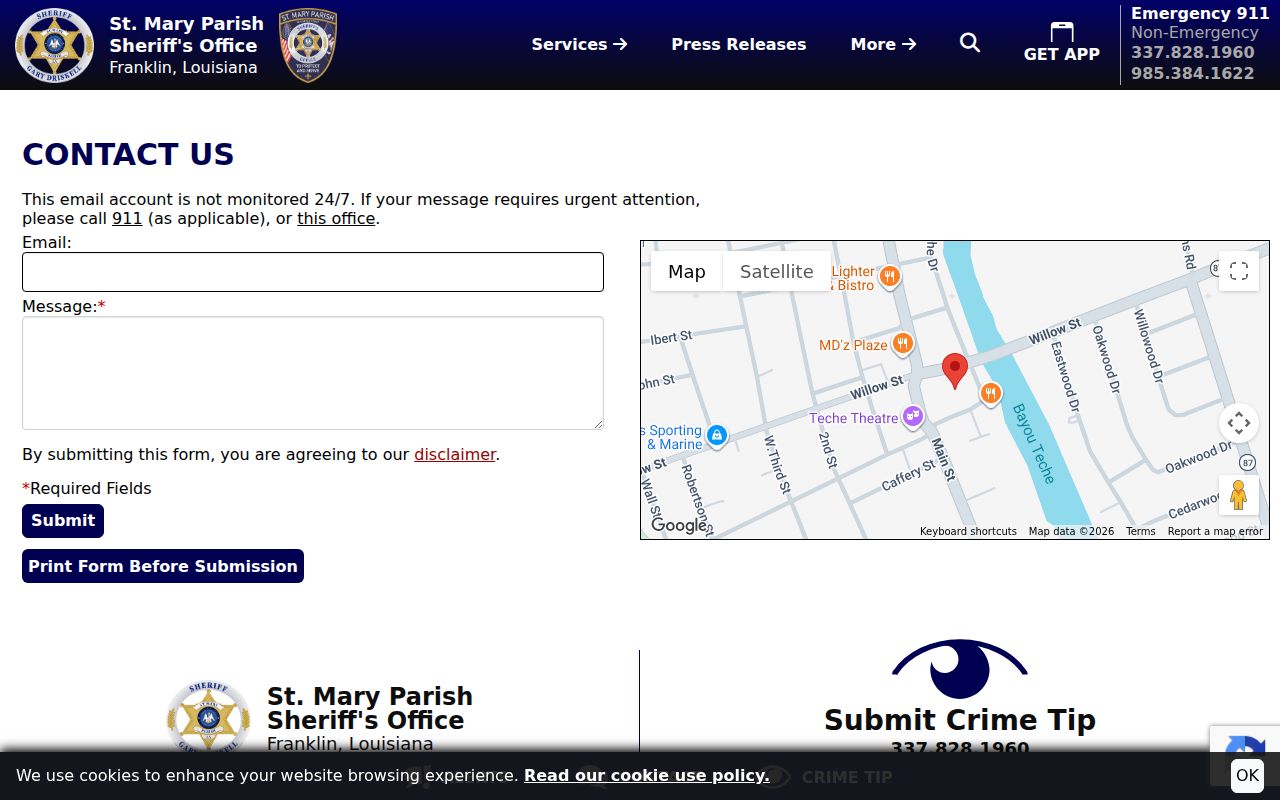Click the Lighter Bistro restaurant marker
Screen dimensions: 1280x800
point(889,276)
